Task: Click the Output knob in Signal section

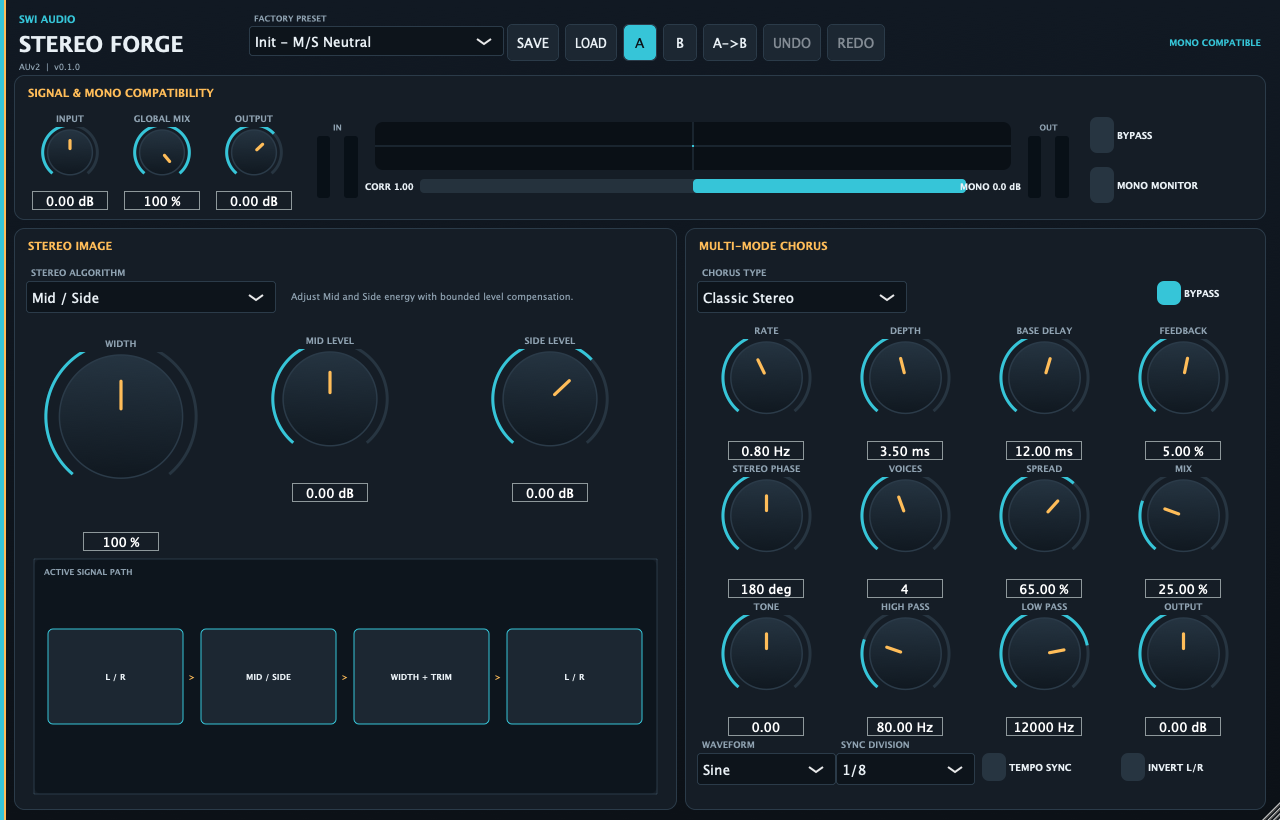Action: (x=254, y=153)
